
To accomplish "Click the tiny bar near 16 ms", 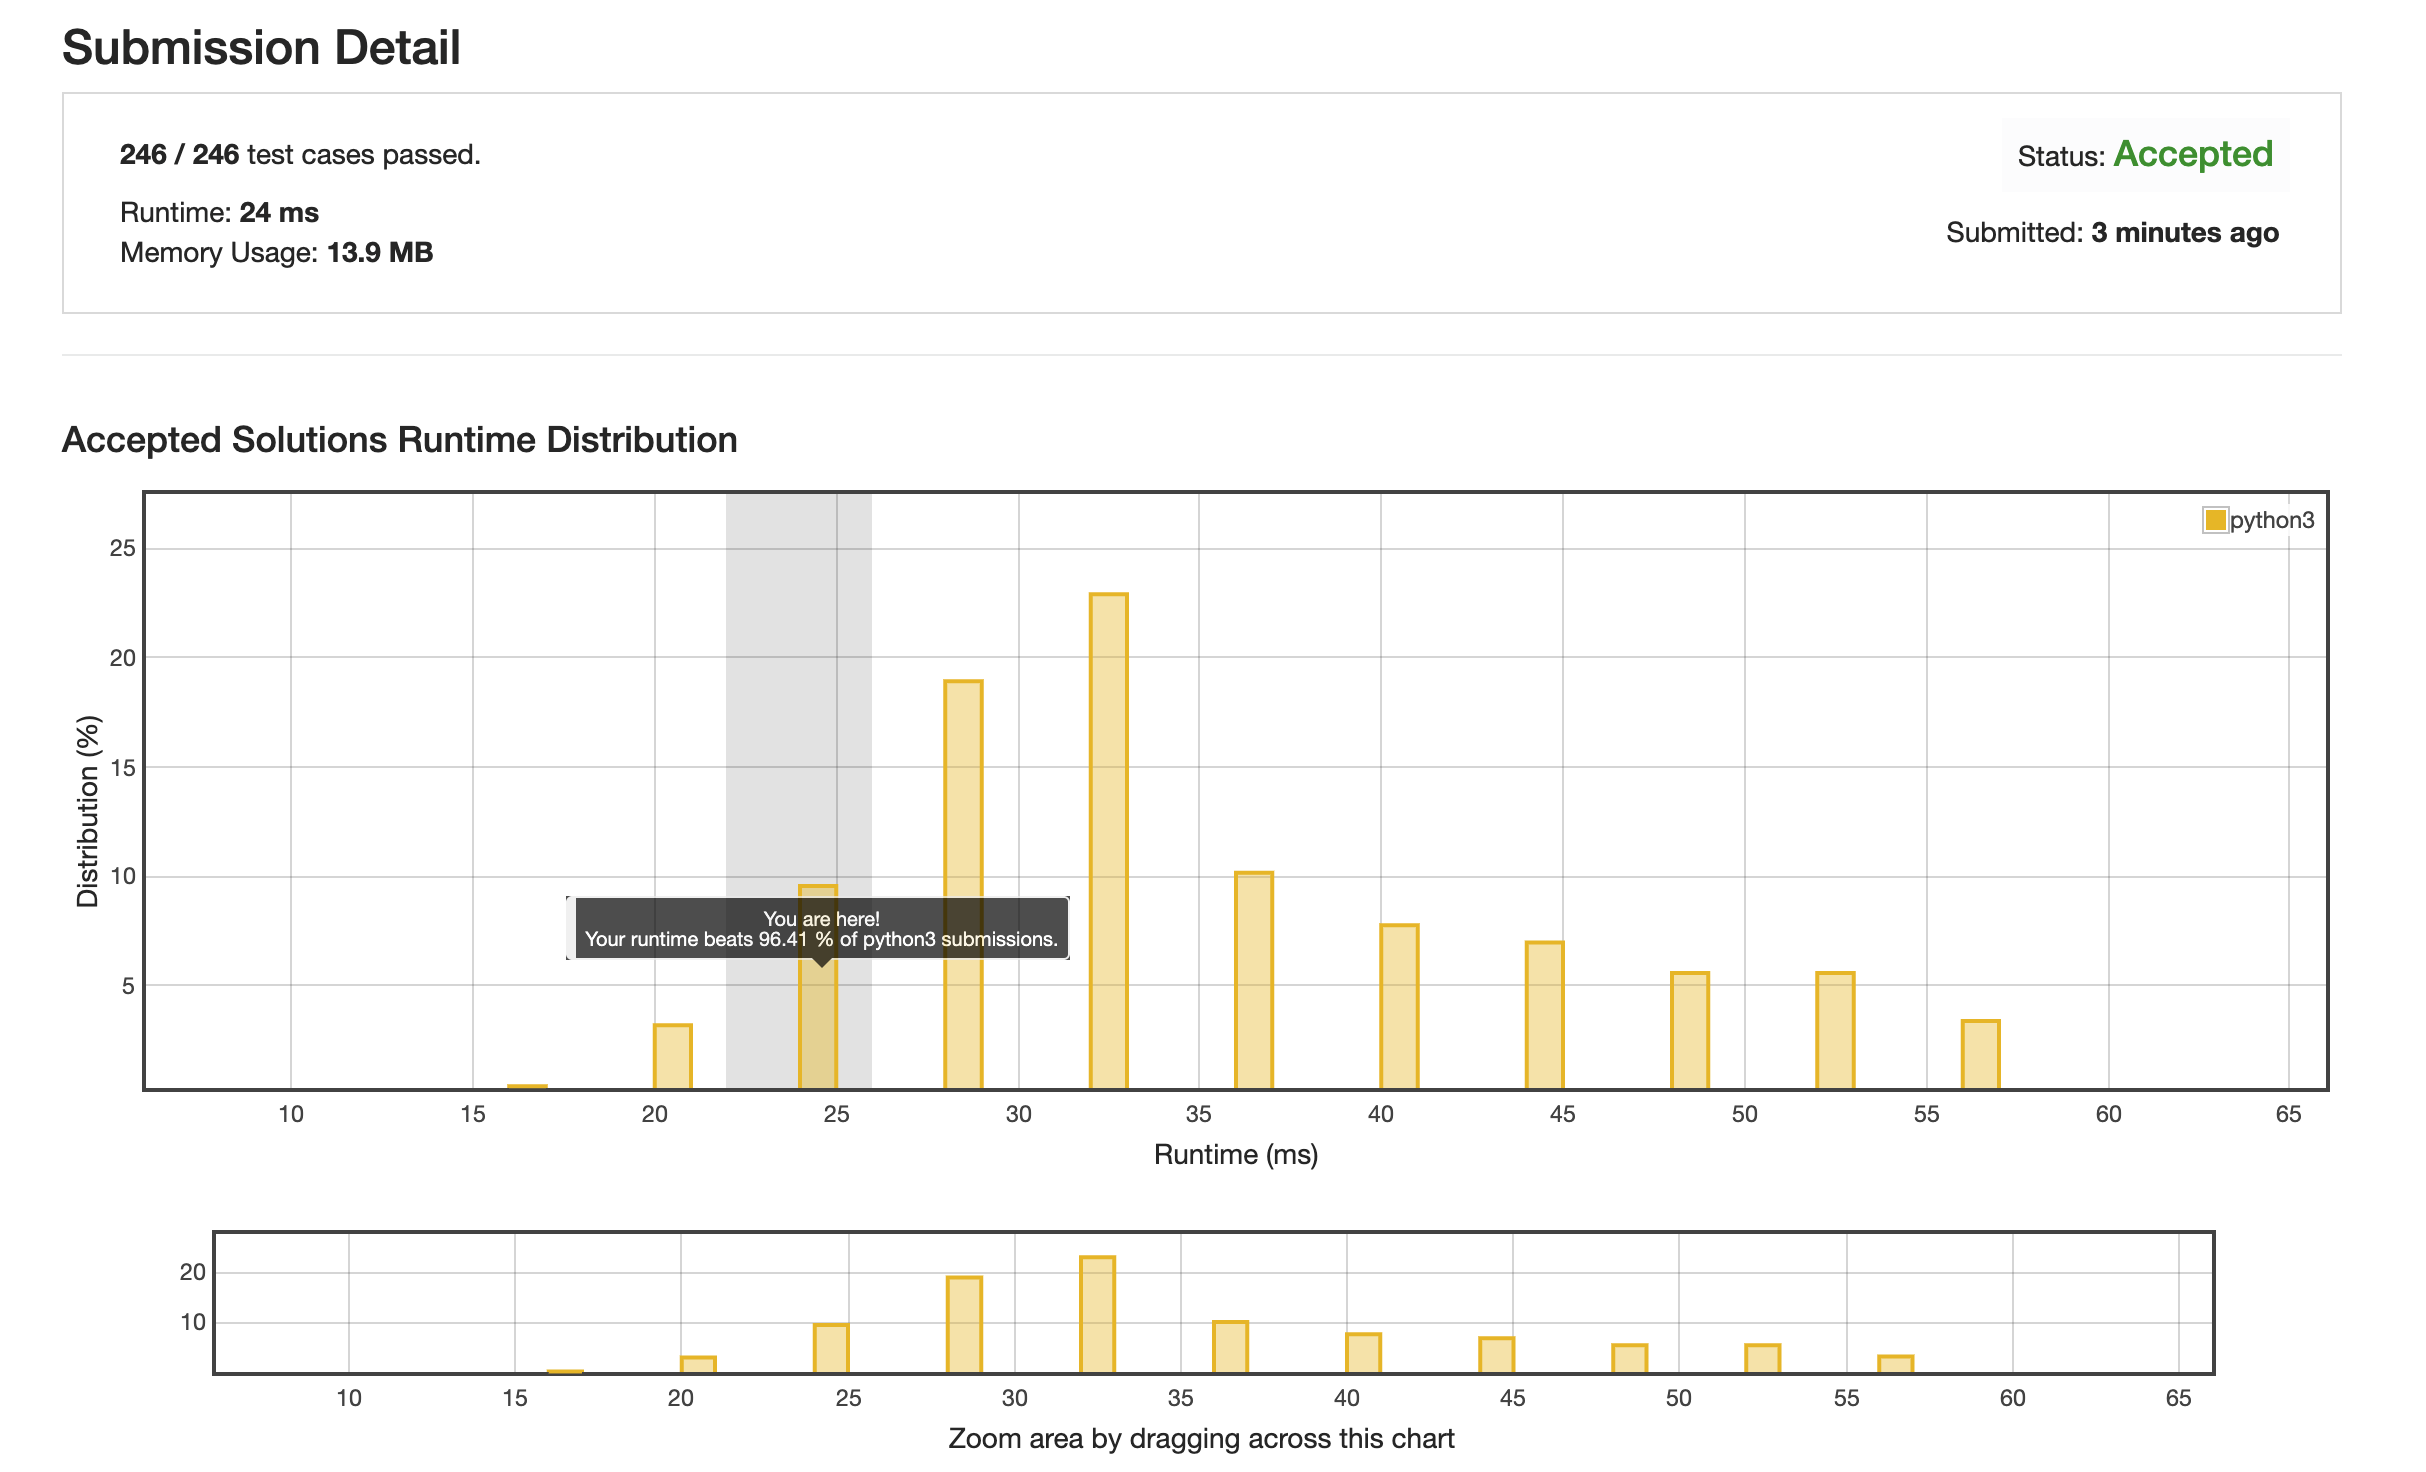I will coord(527,1086).
